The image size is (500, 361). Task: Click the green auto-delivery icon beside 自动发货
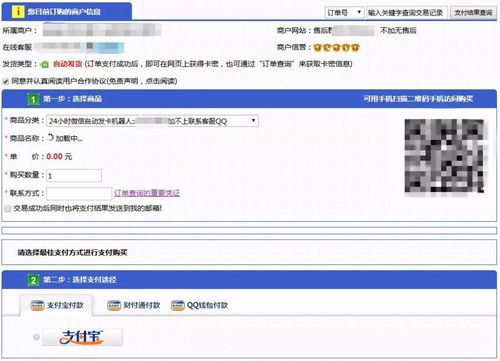(x=44, y=64)
